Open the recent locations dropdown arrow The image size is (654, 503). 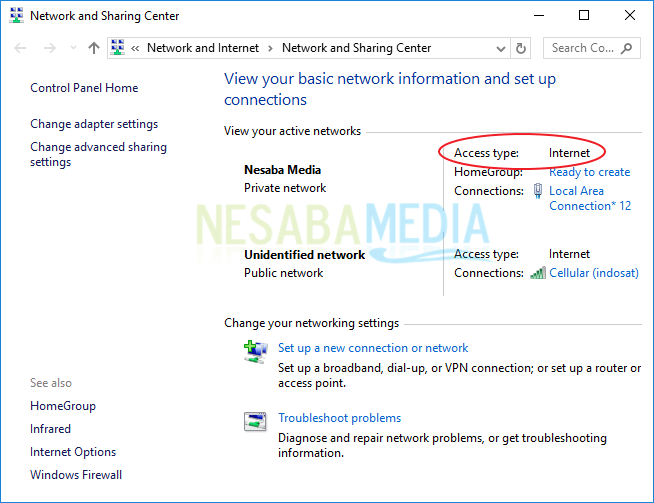click(71, 48)
